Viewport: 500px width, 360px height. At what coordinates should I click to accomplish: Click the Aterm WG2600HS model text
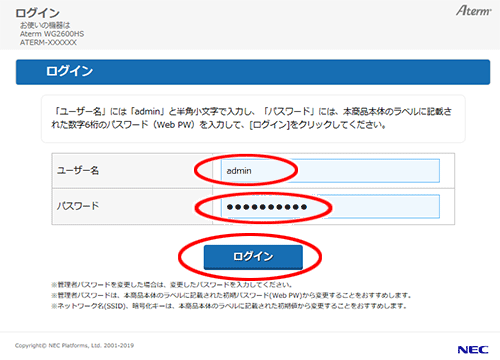[x=52, y=34]
